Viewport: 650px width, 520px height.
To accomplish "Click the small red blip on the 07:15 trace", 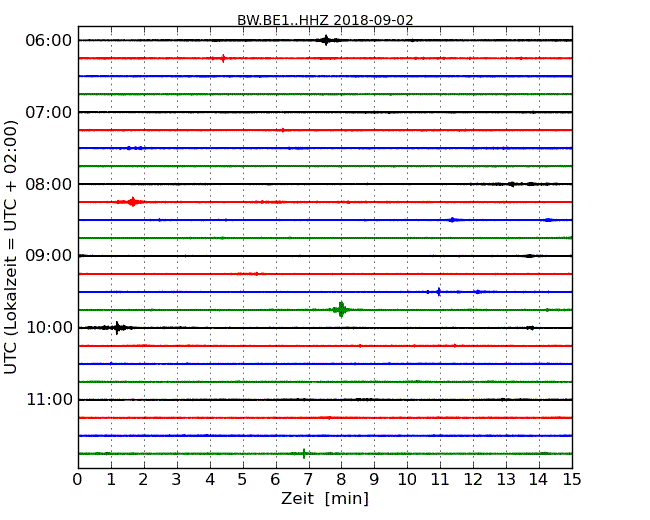I will click(283, 130).
